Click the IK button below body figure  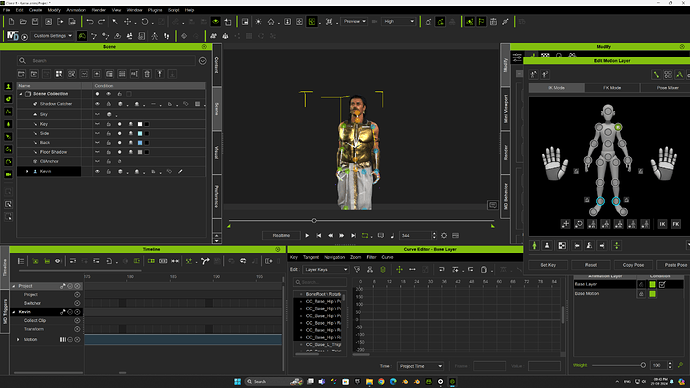(x=662, y=224)
